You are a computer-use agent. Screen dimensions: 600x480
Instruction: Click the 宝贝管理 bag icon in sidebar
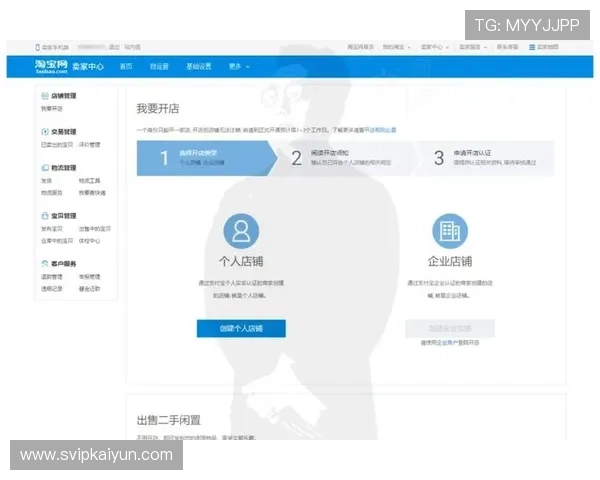(45, 216)
